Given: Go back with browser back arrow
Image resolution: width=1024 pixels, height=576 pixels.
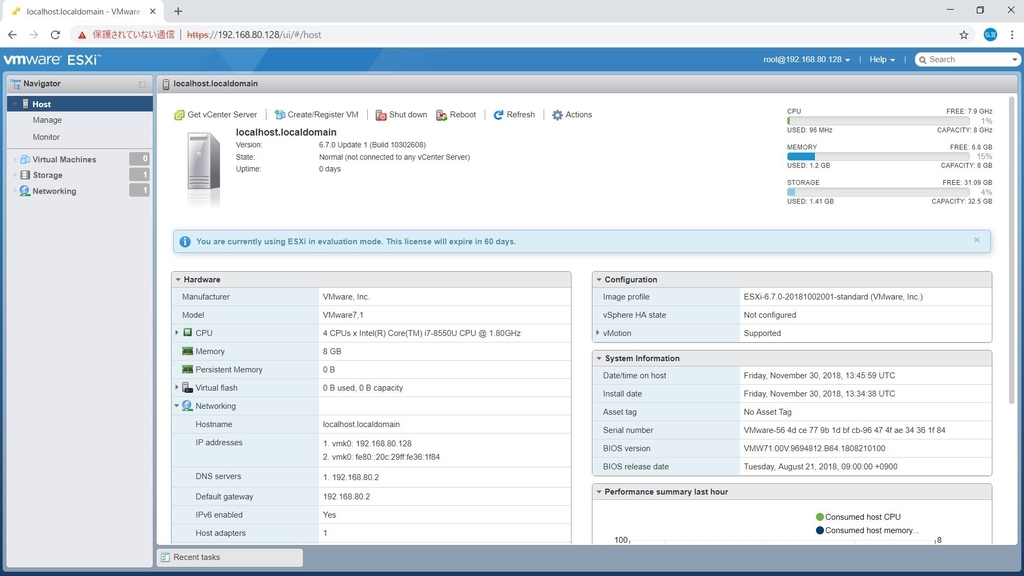Looking at the screenshot, I should point(12,35).
